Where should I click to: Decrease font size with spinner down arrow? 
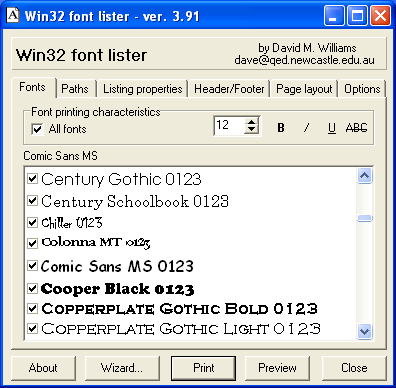[252, 130]
